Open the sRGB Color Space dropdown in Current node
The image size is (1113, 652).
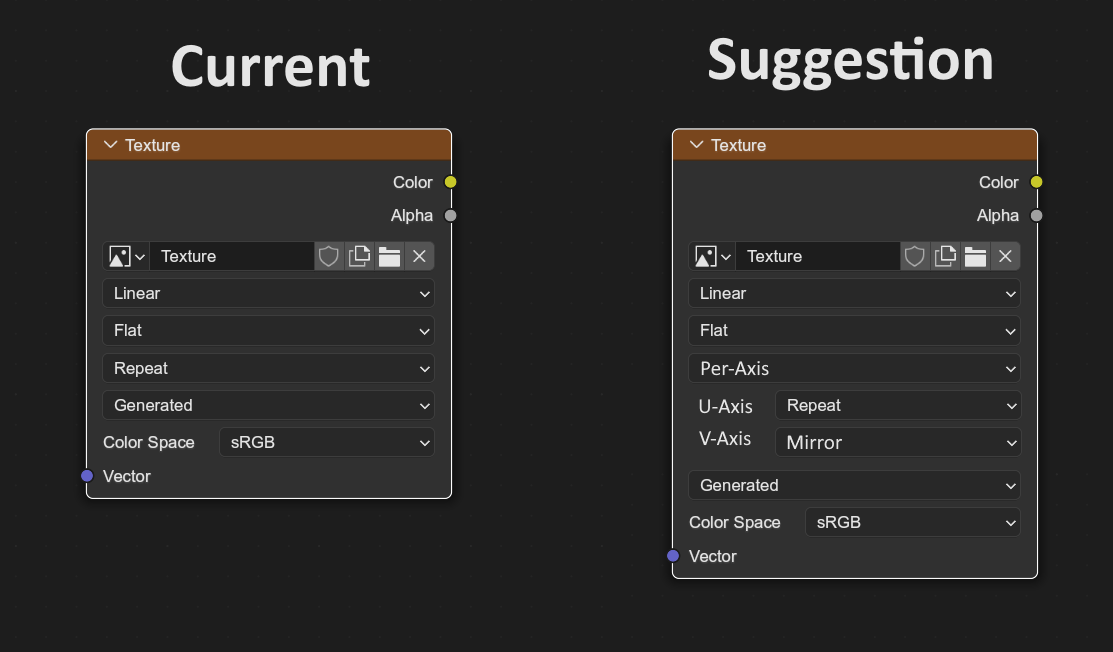coord(327,442)
